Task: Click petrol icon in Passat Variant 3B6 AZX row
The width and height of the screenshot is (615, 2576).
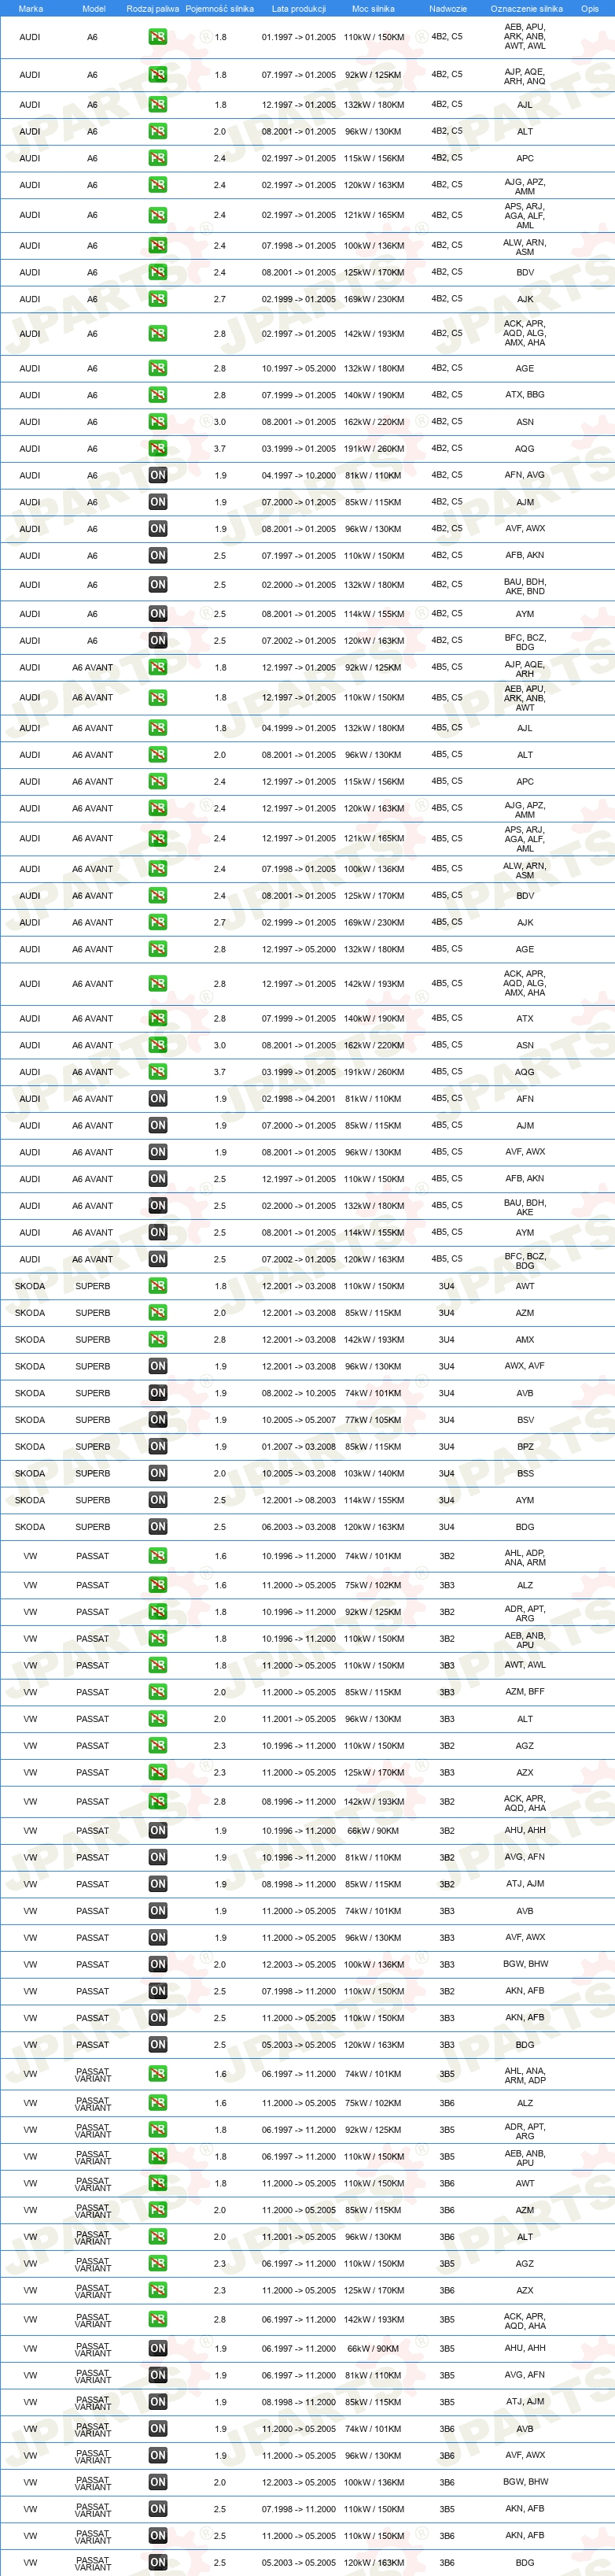Action: tap(158, 2291)
